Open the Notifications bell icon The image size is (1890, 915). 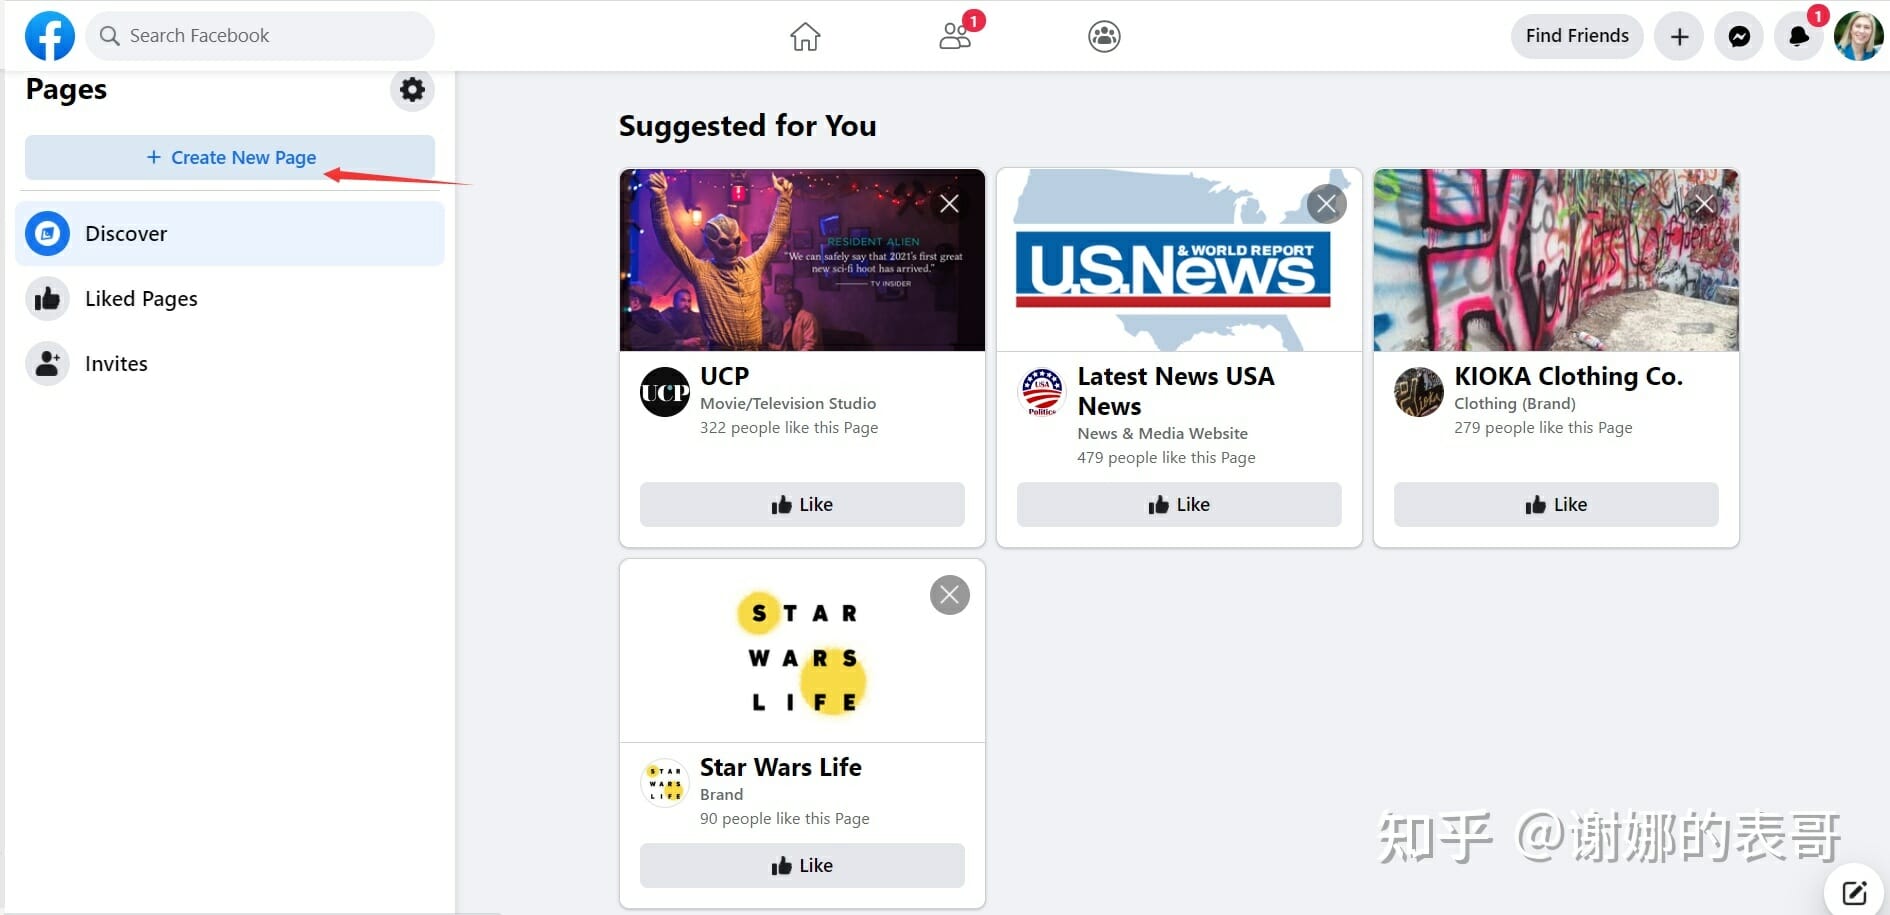[x=1799, y=37]
